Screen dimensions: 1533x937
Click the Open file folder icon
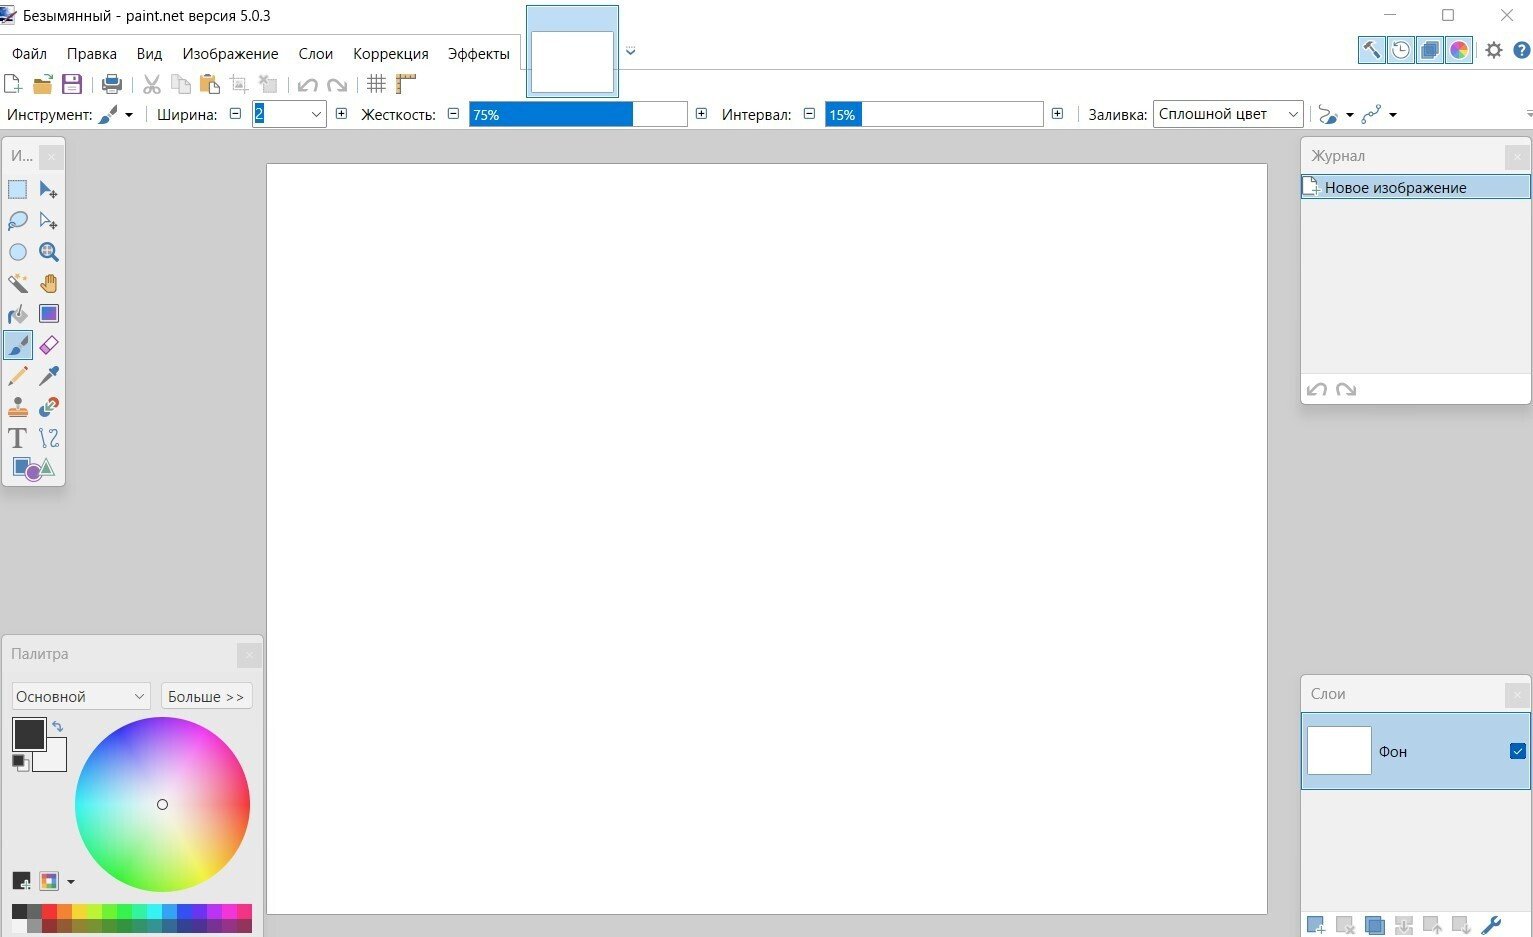point(42,84)
